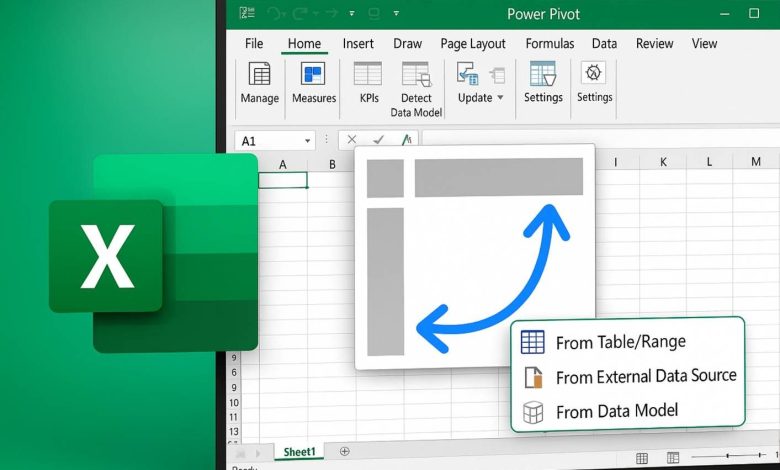This screenshot has width=780, height=470.
Task: Open the Formulas ribbon tab
Action: tap(549, 44)
